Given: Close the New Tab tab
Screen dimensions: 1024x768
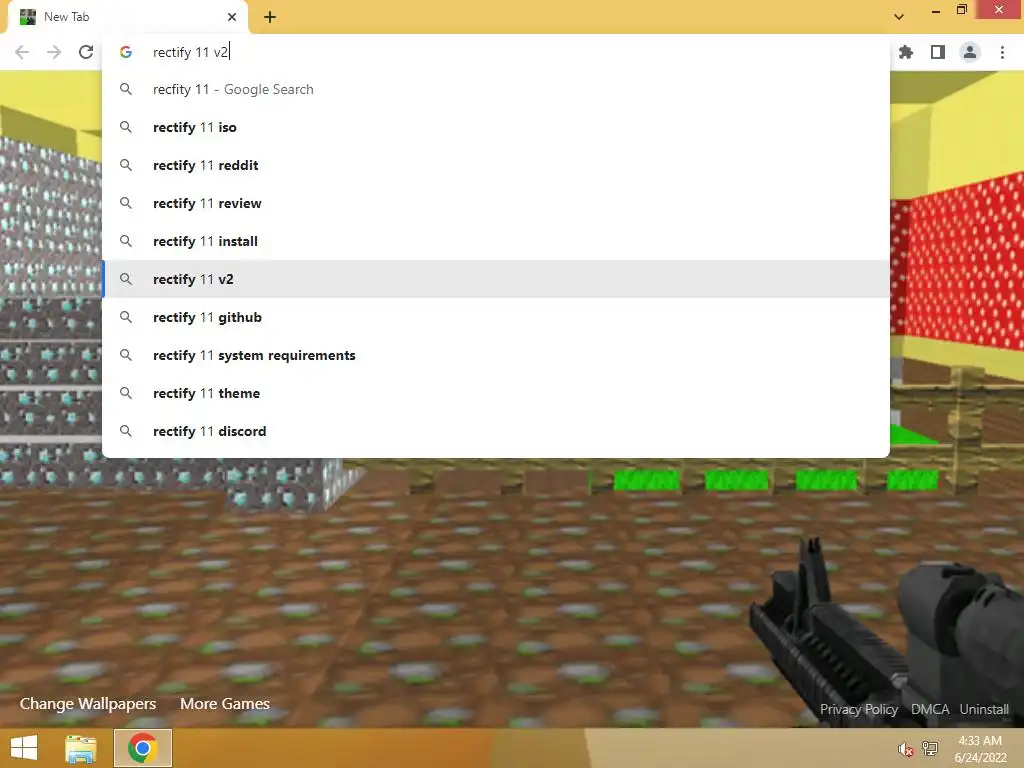Looking at the screenshot, I should point(232,17).
